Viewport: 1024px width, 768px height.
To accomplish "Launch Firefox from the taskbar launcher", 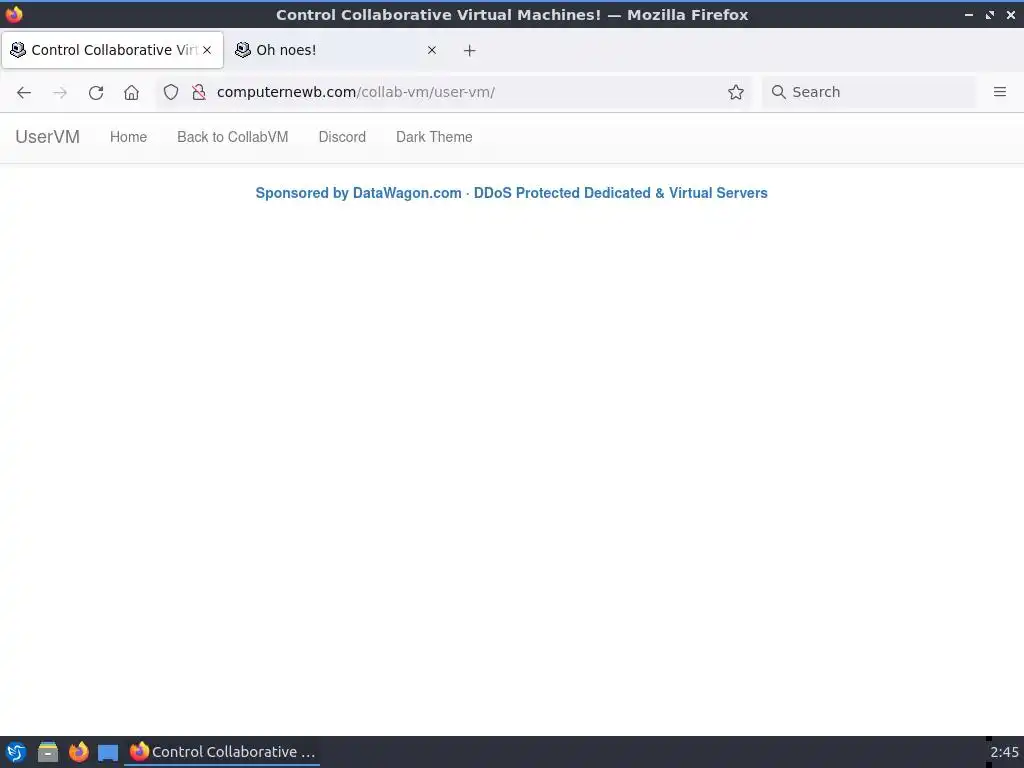I will (78, 752).
